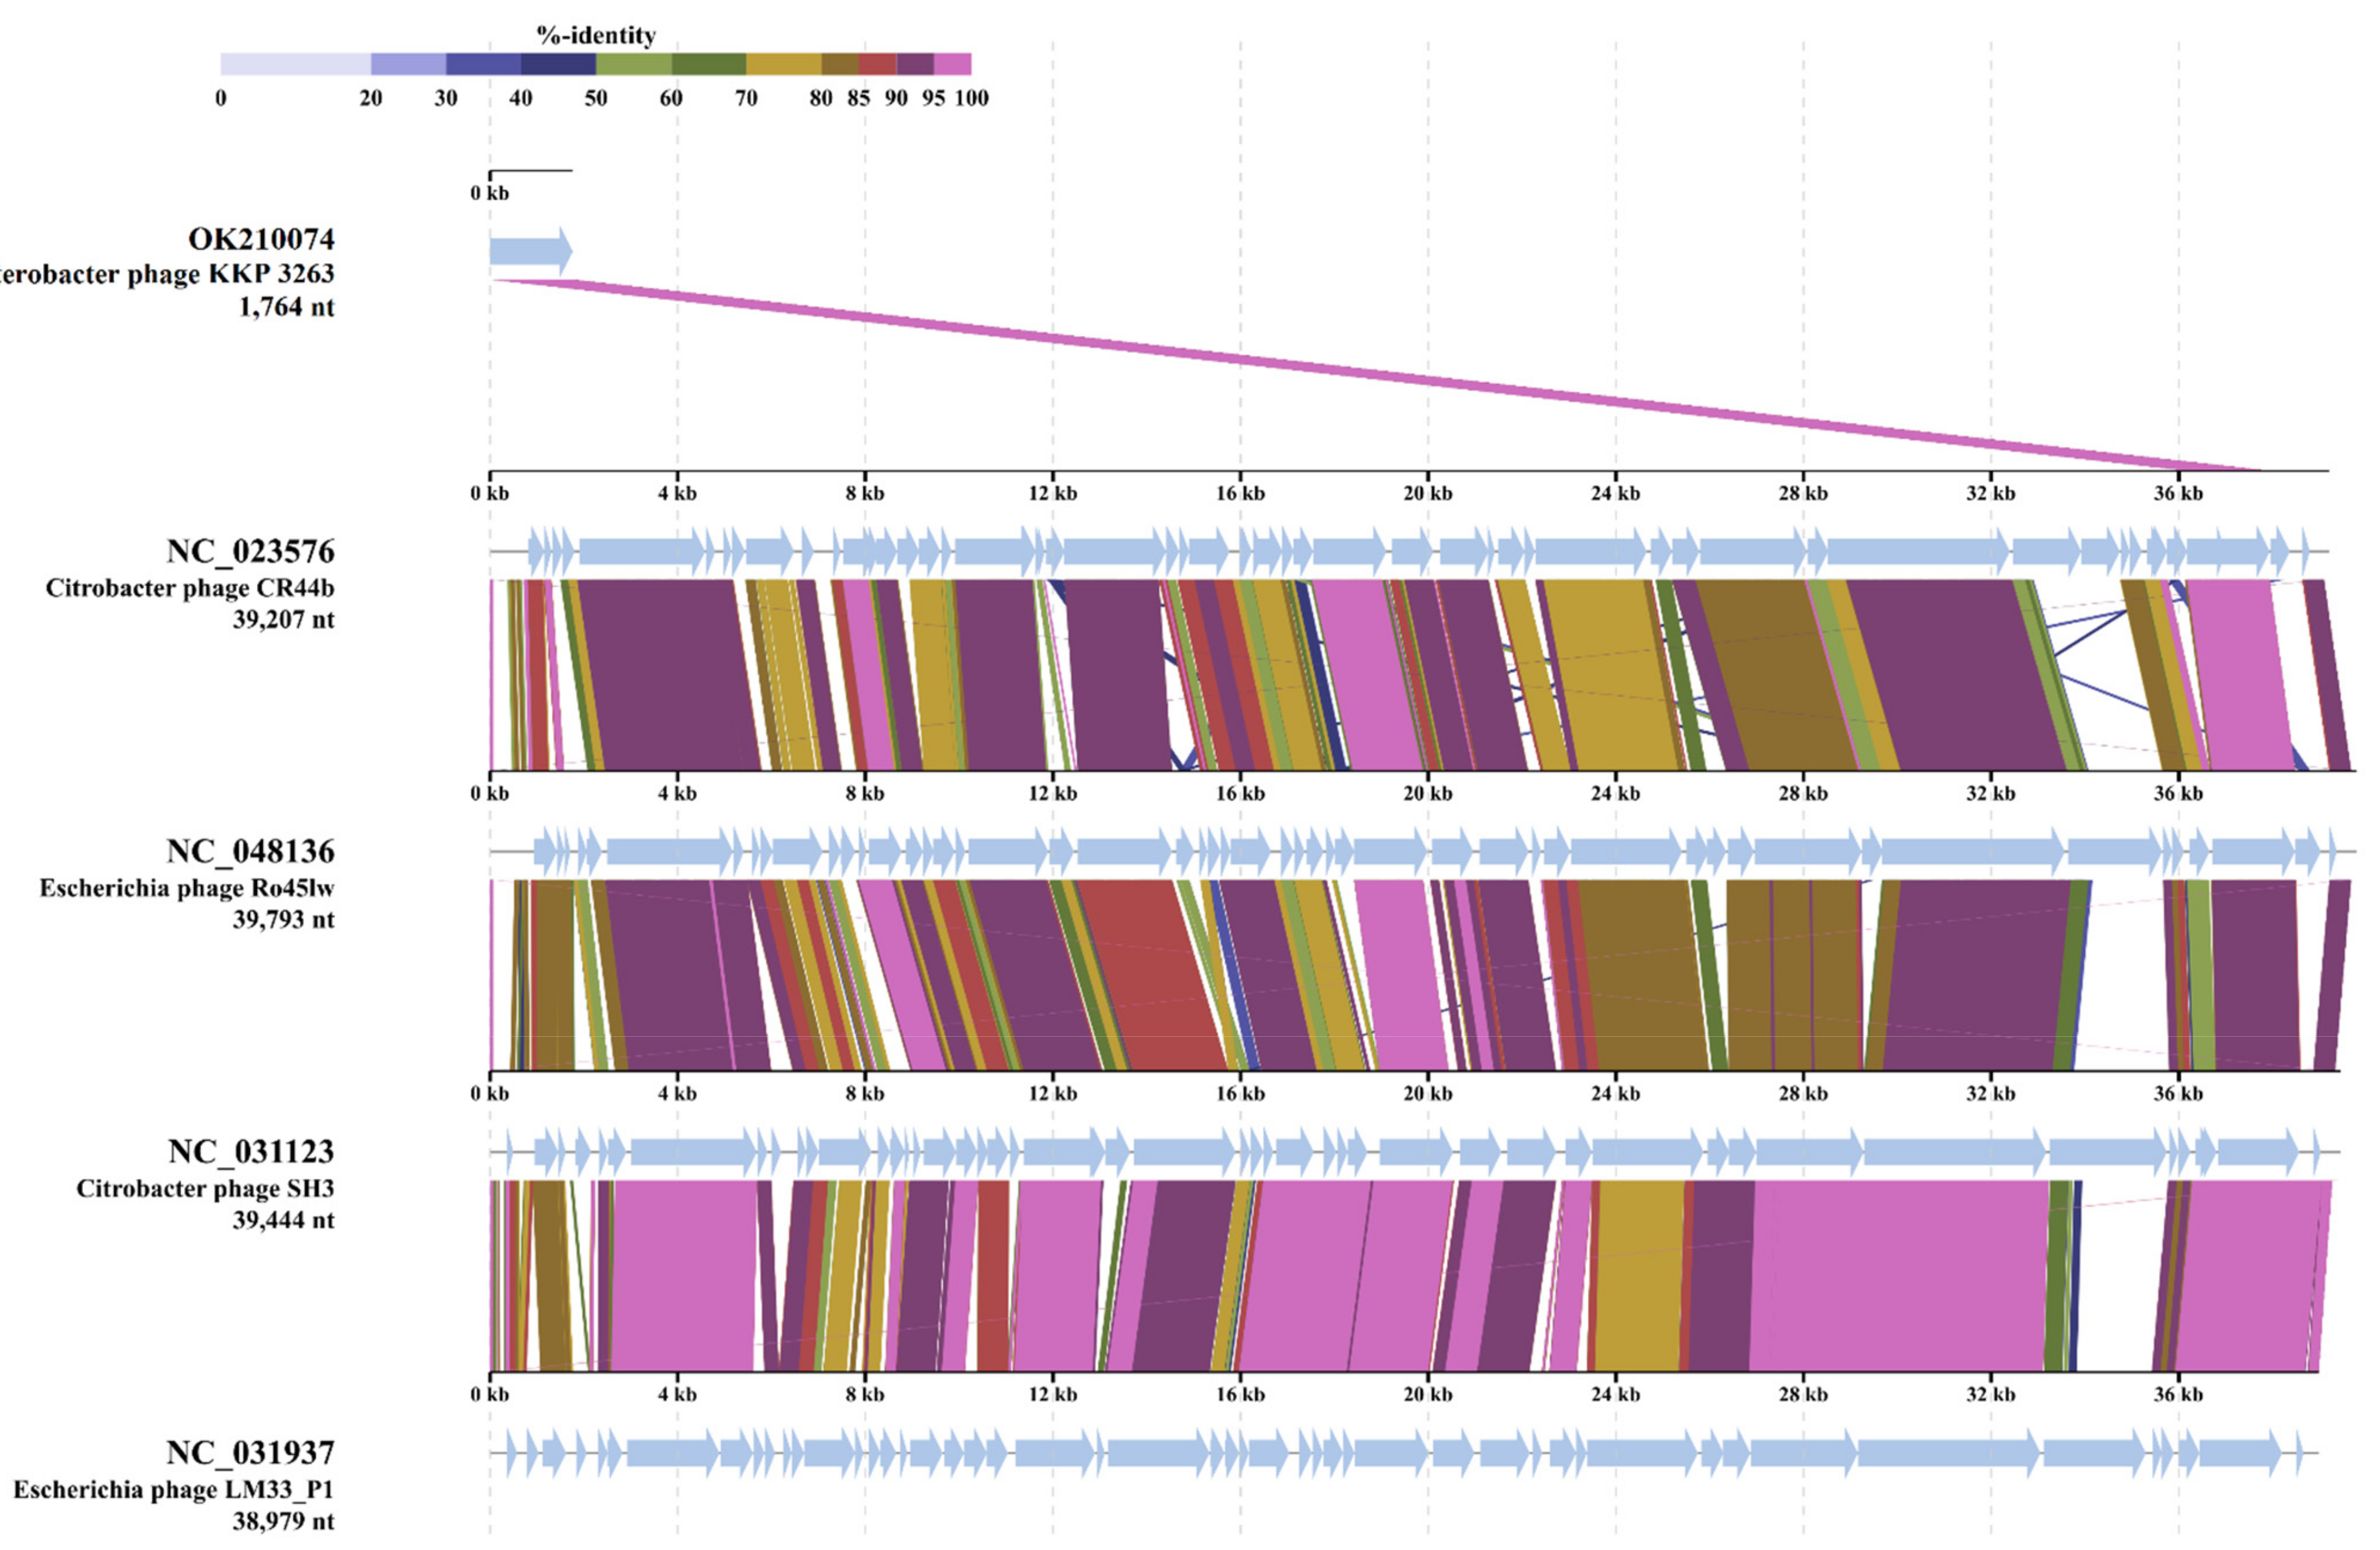The image size is (2380, 1550).
Task: Click 36 kb tick on topmost full-length axis
Action: [x=2178, y=493]
